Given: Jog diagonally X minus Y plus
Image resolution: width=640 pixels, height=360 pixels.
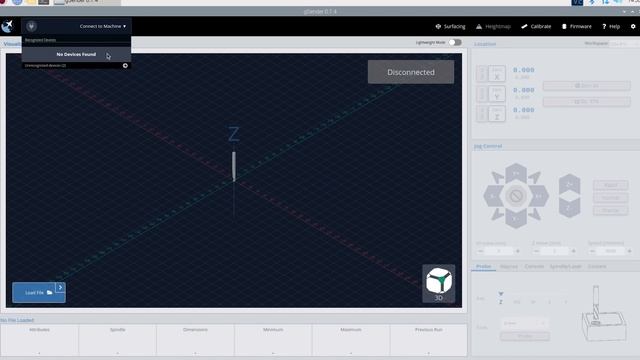Looking at the screenshot, I should [498, 178].
